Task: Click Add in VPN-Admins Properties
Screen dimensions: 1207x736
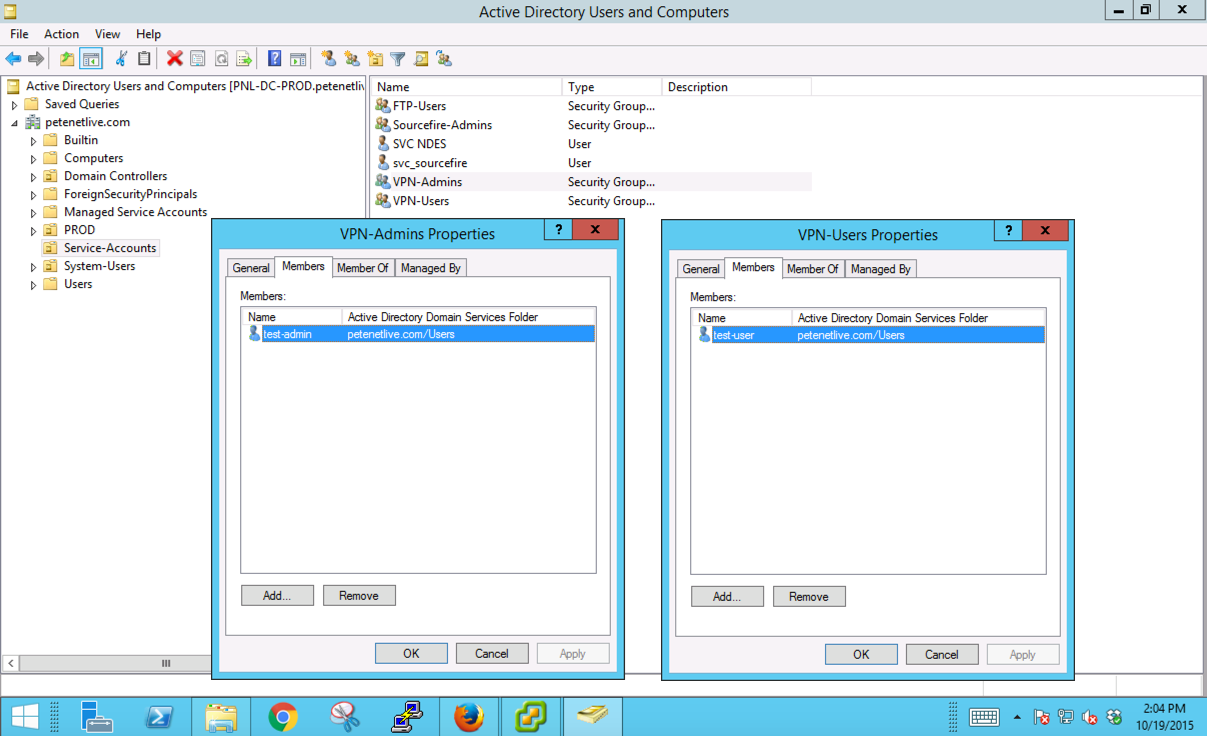Action: pyautogui.click(x=277, y=595)
